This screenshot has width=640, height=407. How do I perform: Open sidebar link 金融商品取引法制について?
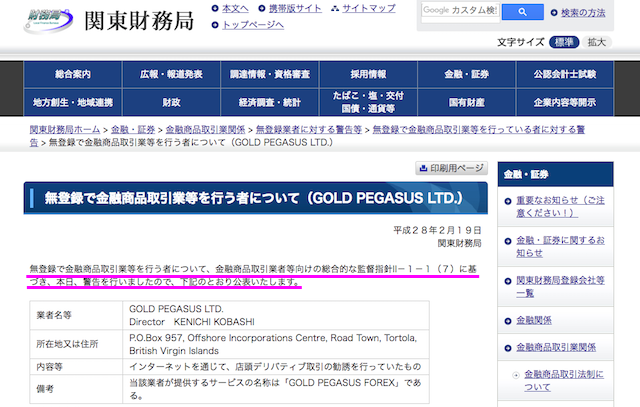point(564,380)
